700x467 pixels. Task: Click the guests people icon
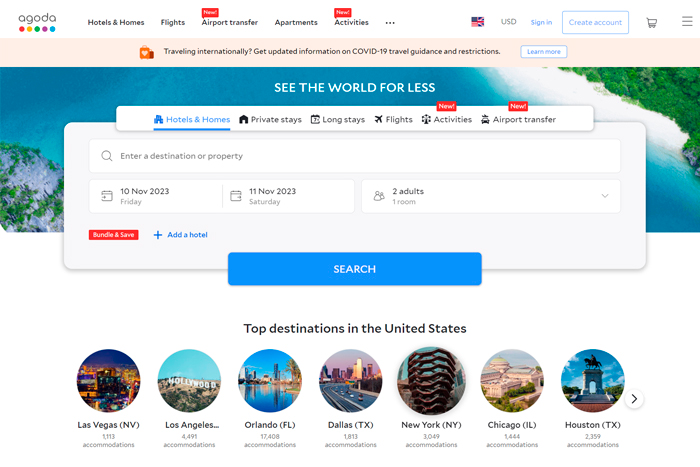[379, 196]
